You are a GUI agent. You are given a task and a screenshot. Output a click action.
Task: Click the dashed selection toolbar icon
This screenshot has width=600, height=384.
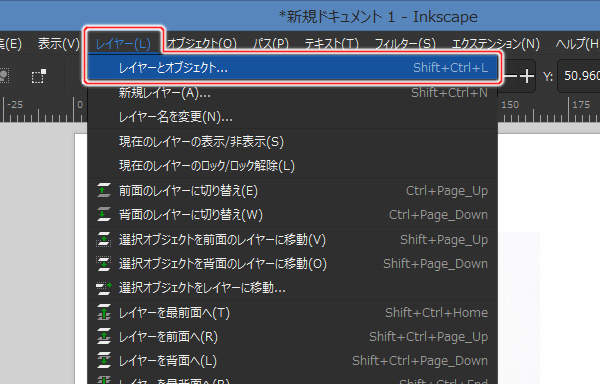pos(39,76)
